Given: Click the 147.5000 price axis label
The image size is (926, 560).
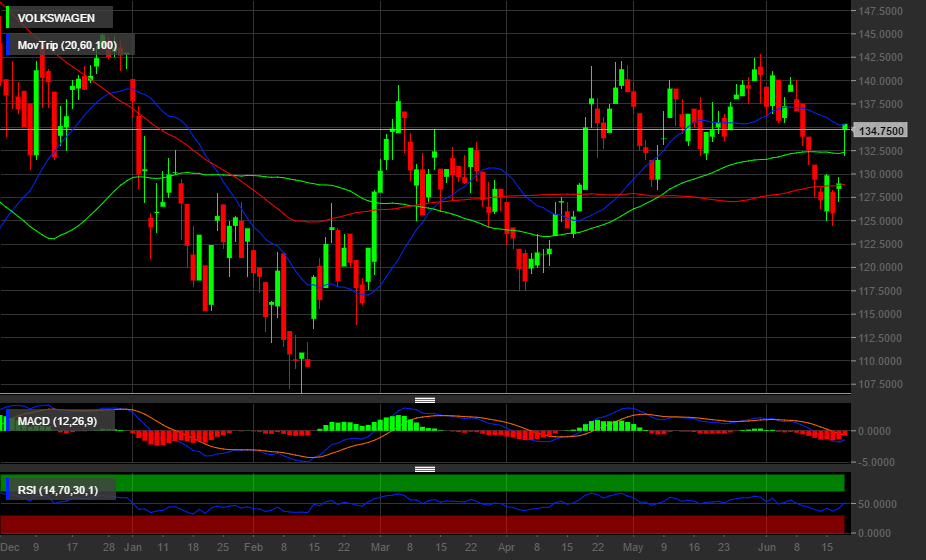Looking at the screenshot, I should (881, 11).
